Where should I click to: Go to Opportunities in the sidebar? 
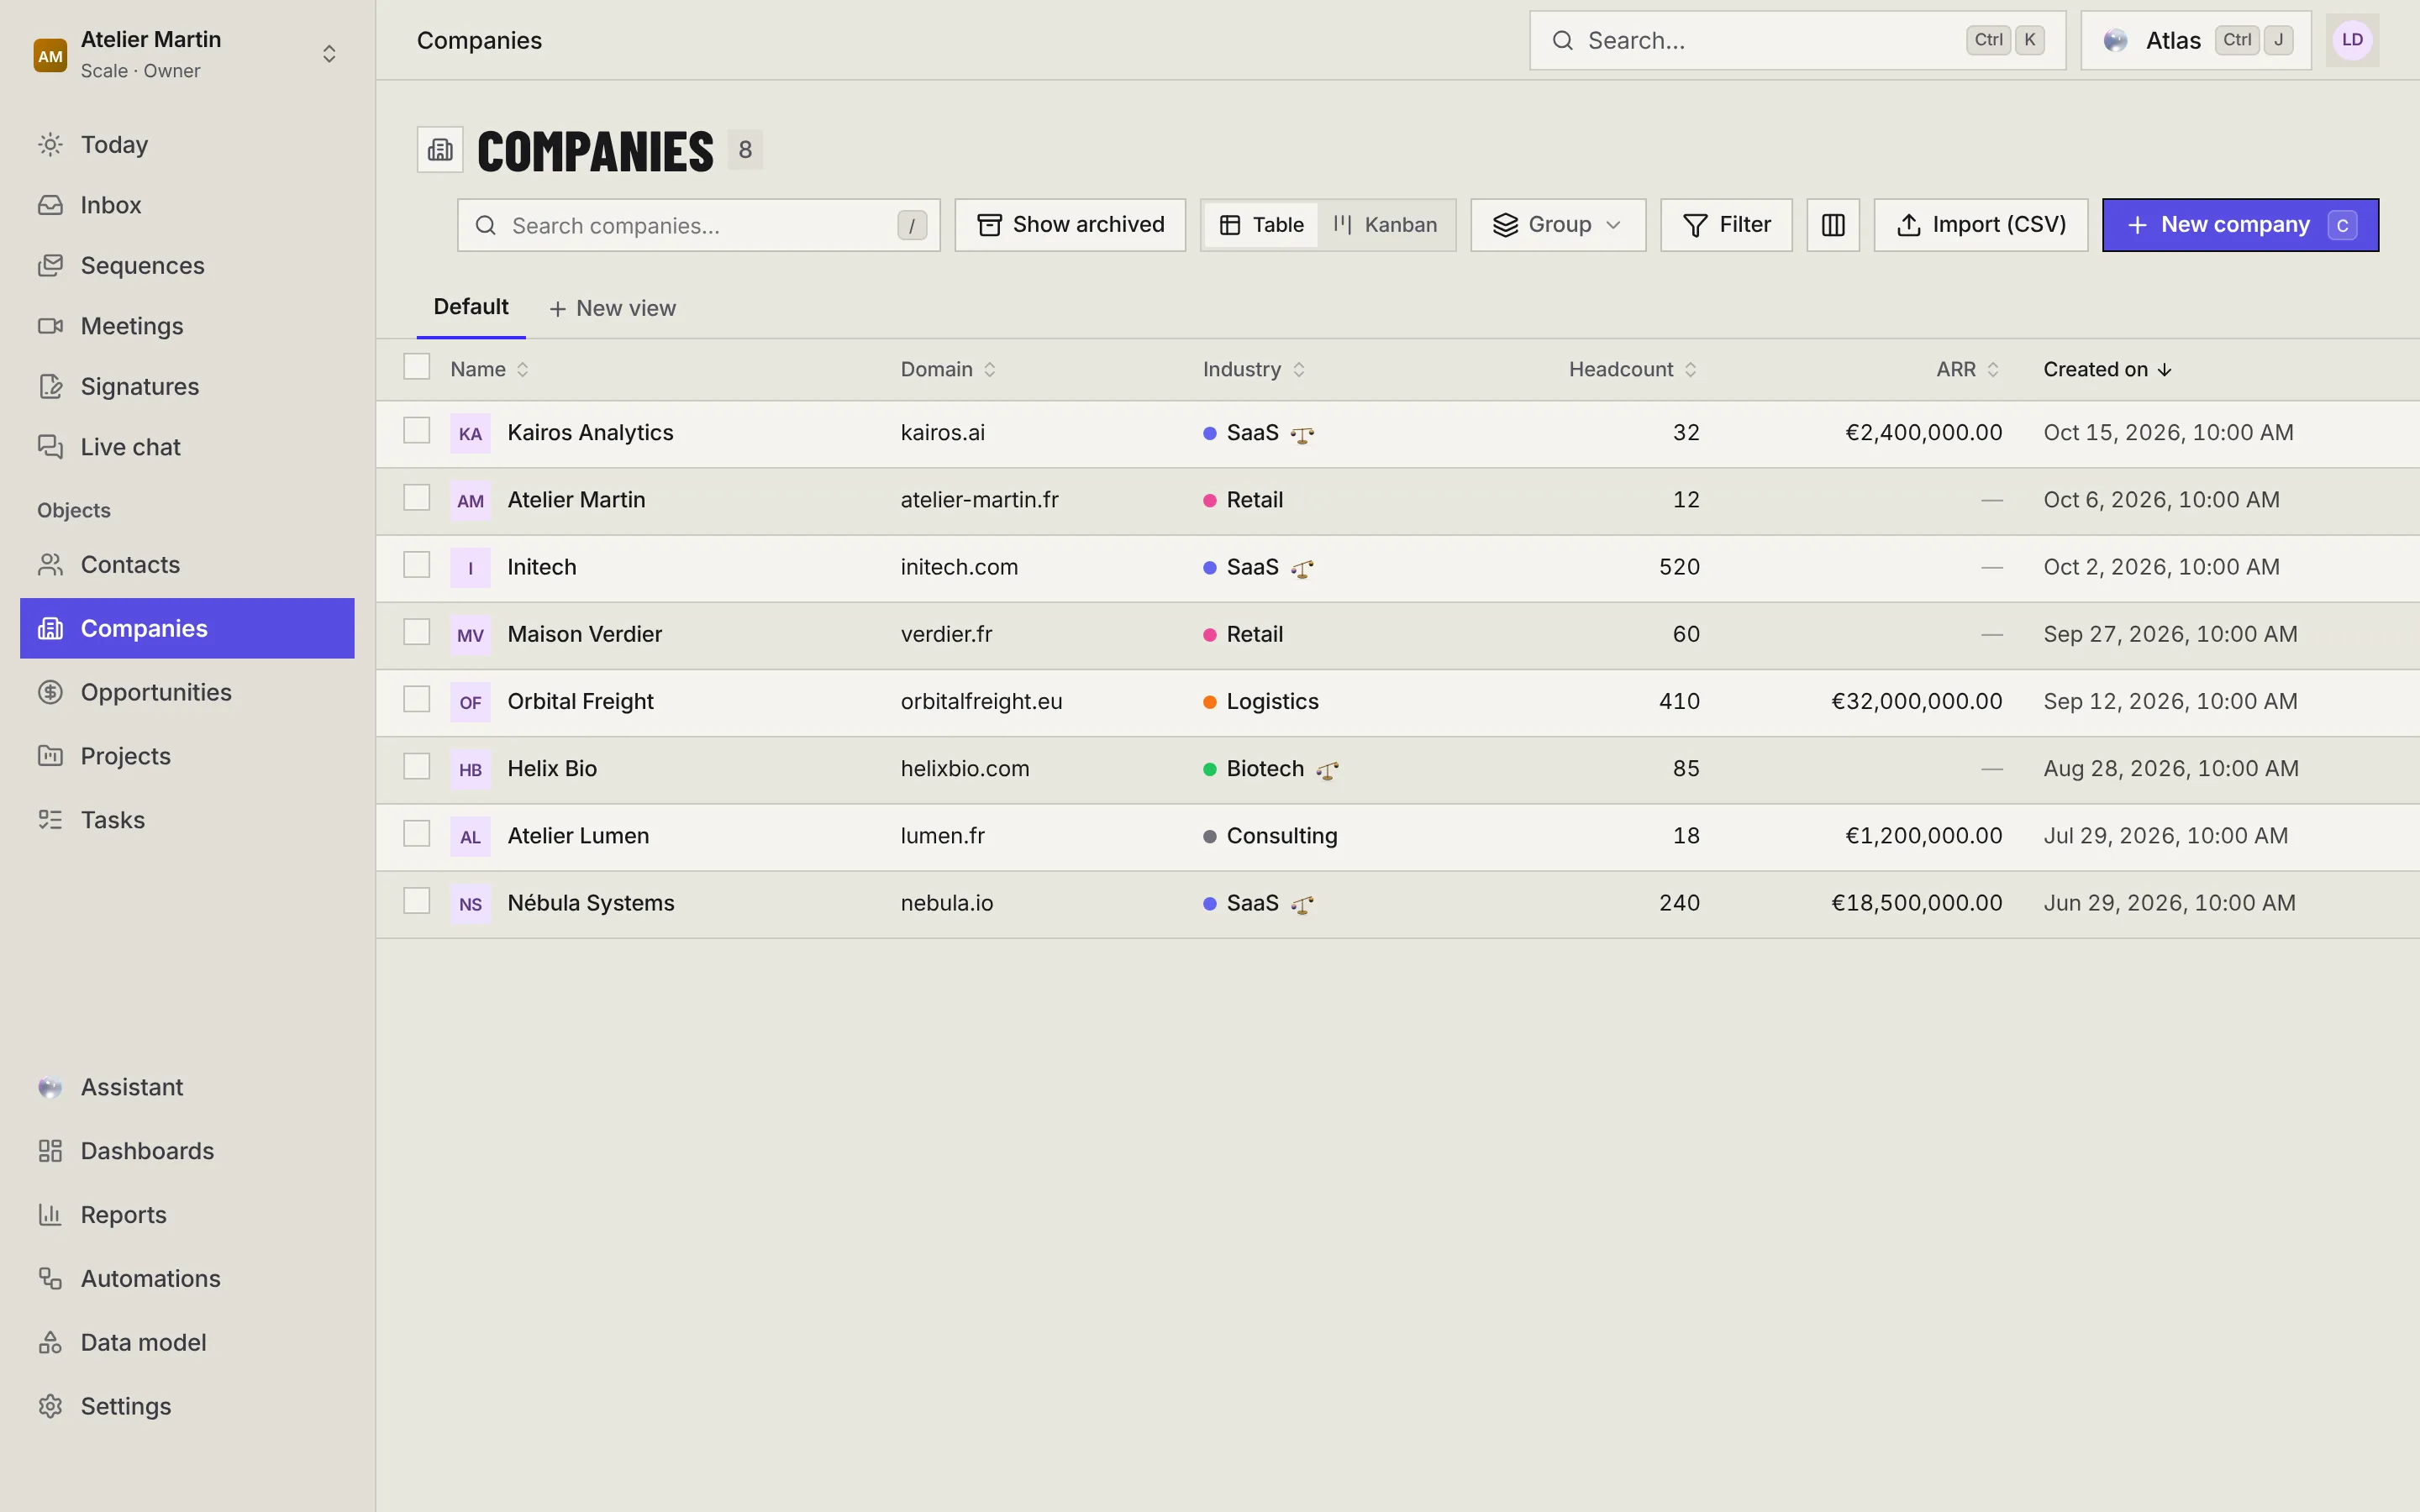point(187,692)
